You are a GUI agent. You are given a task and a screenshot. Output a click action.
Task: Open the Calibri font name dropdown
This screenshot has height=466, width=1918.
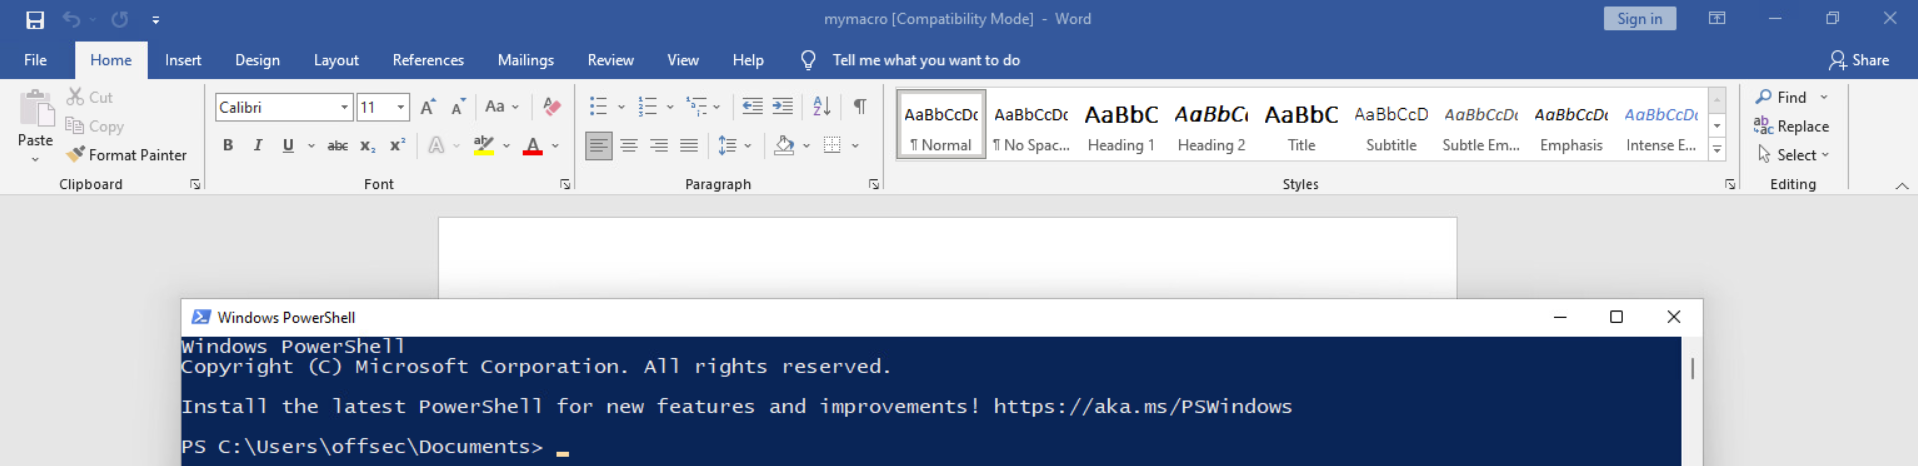point(344,107)
